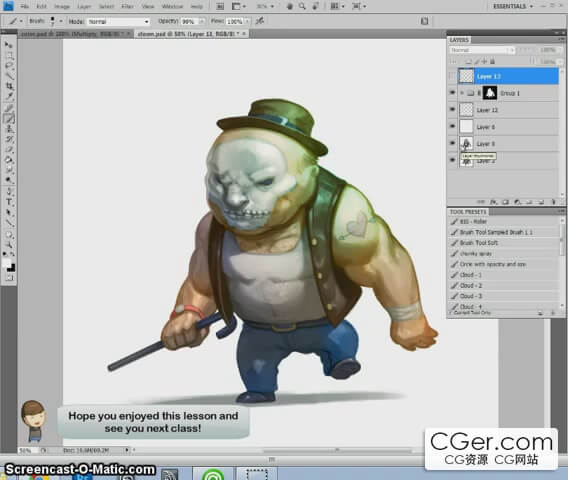Create a new group folder icon

click(529, 202)
